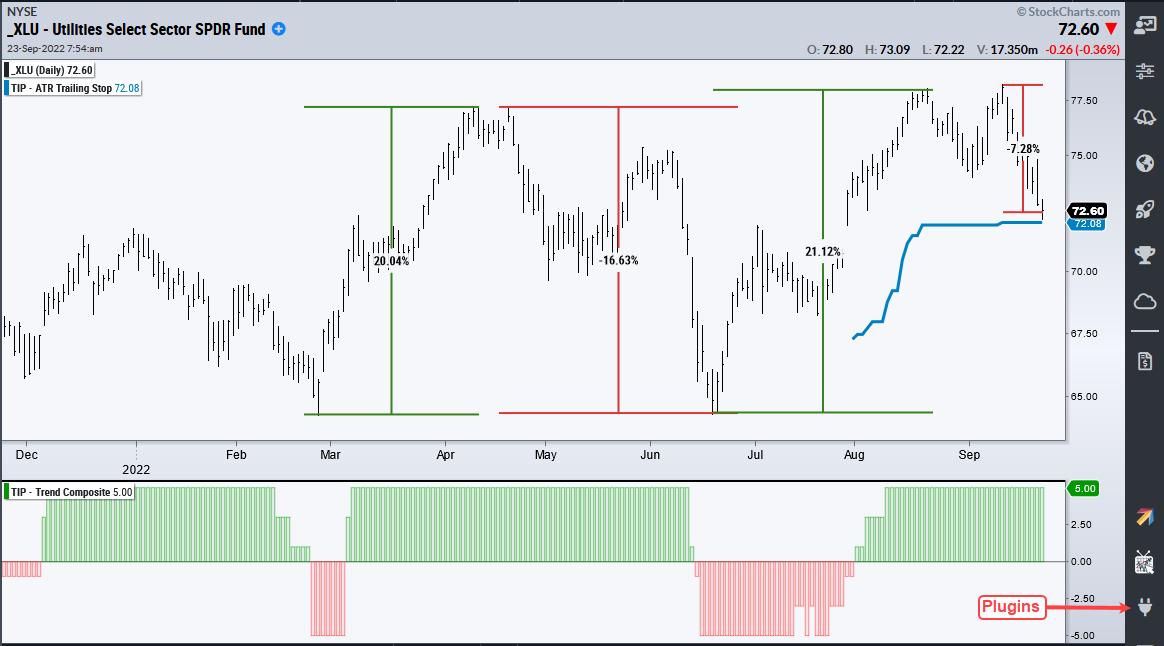Click the O: 72.80 open value
The image size is (1164, 646).
pos(829,50)
